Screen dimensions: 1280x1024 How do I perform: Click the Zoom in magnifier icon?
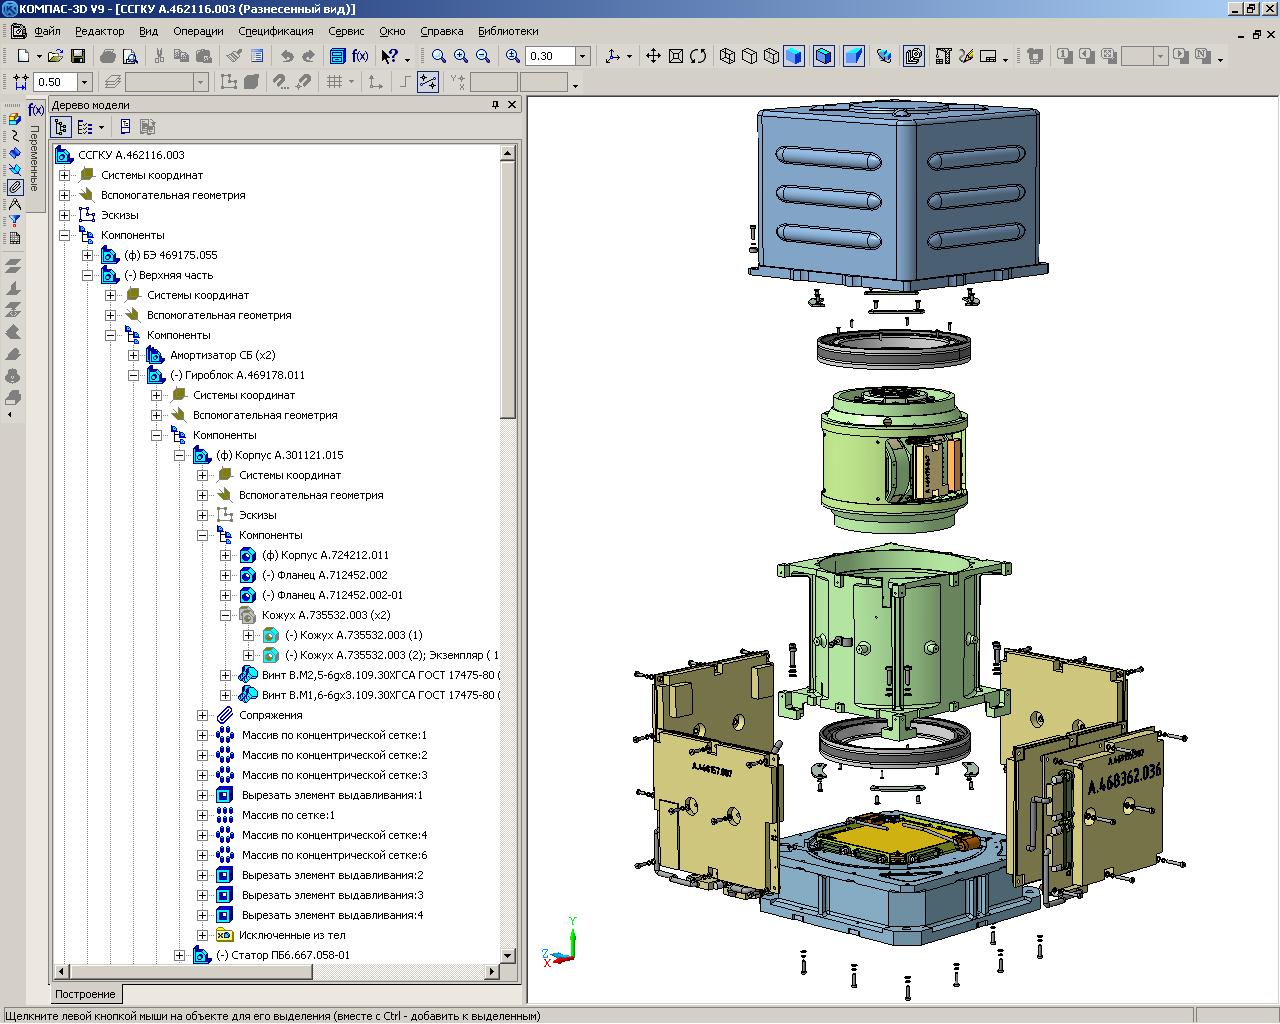(461, 56)
